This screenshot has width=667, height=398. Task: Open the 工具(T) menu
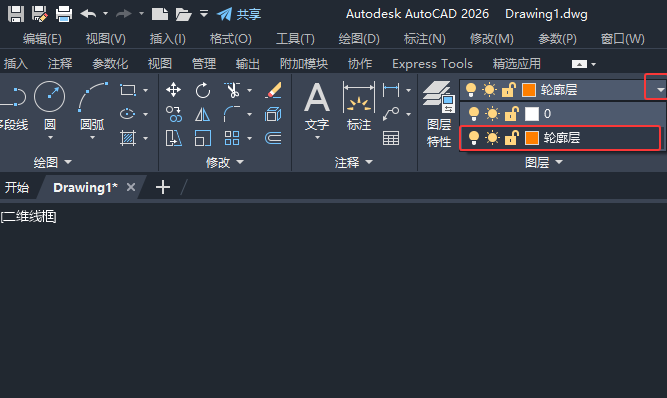click(x=295, y=39)
